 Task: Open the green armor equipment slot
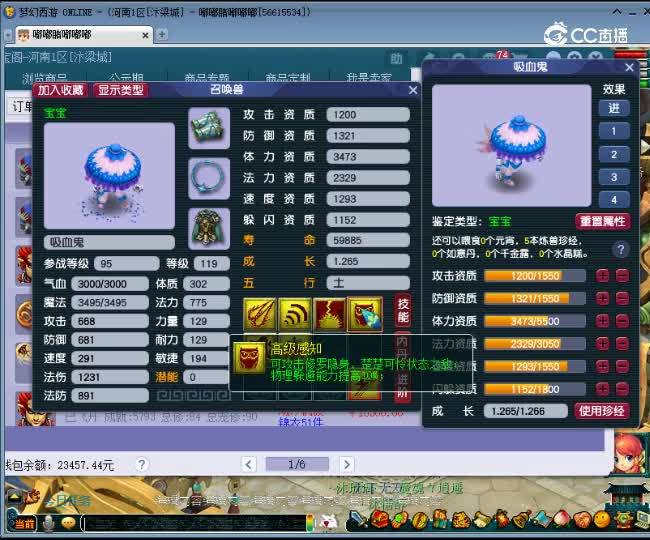pos(209,228)
